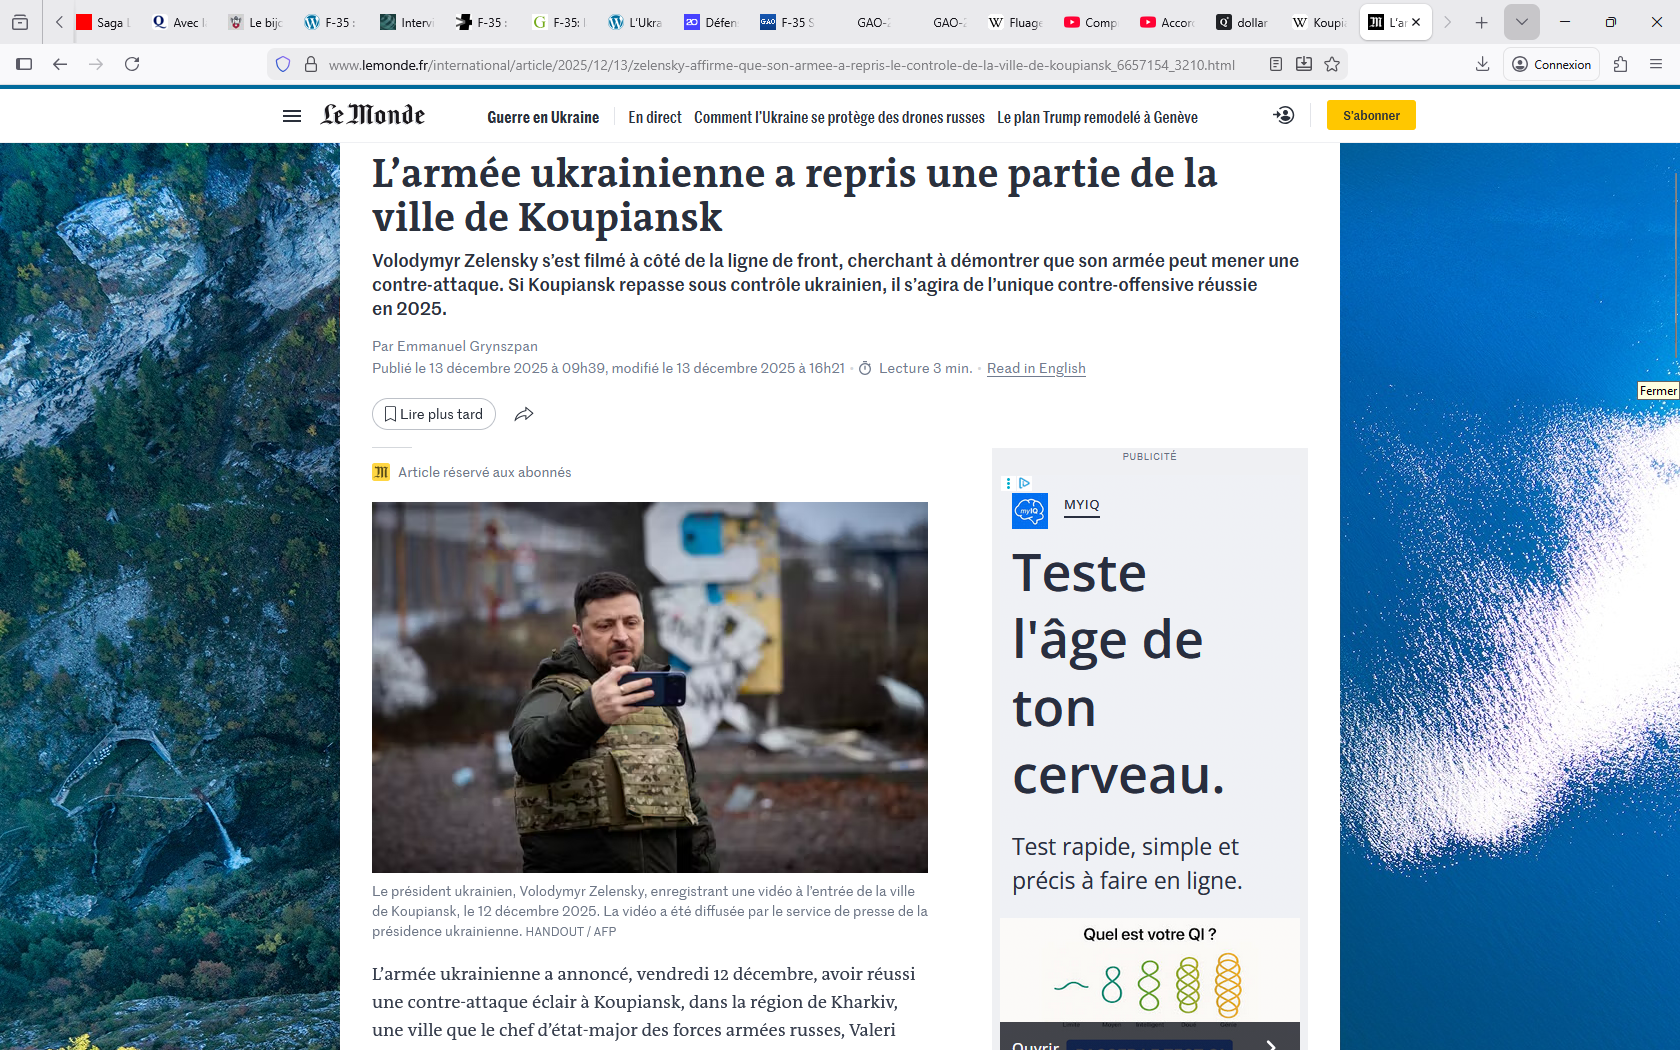The height and width of the screenshot is (1050, 1680).
Task: Toggle the sidebar panel button
Action: 24,64
